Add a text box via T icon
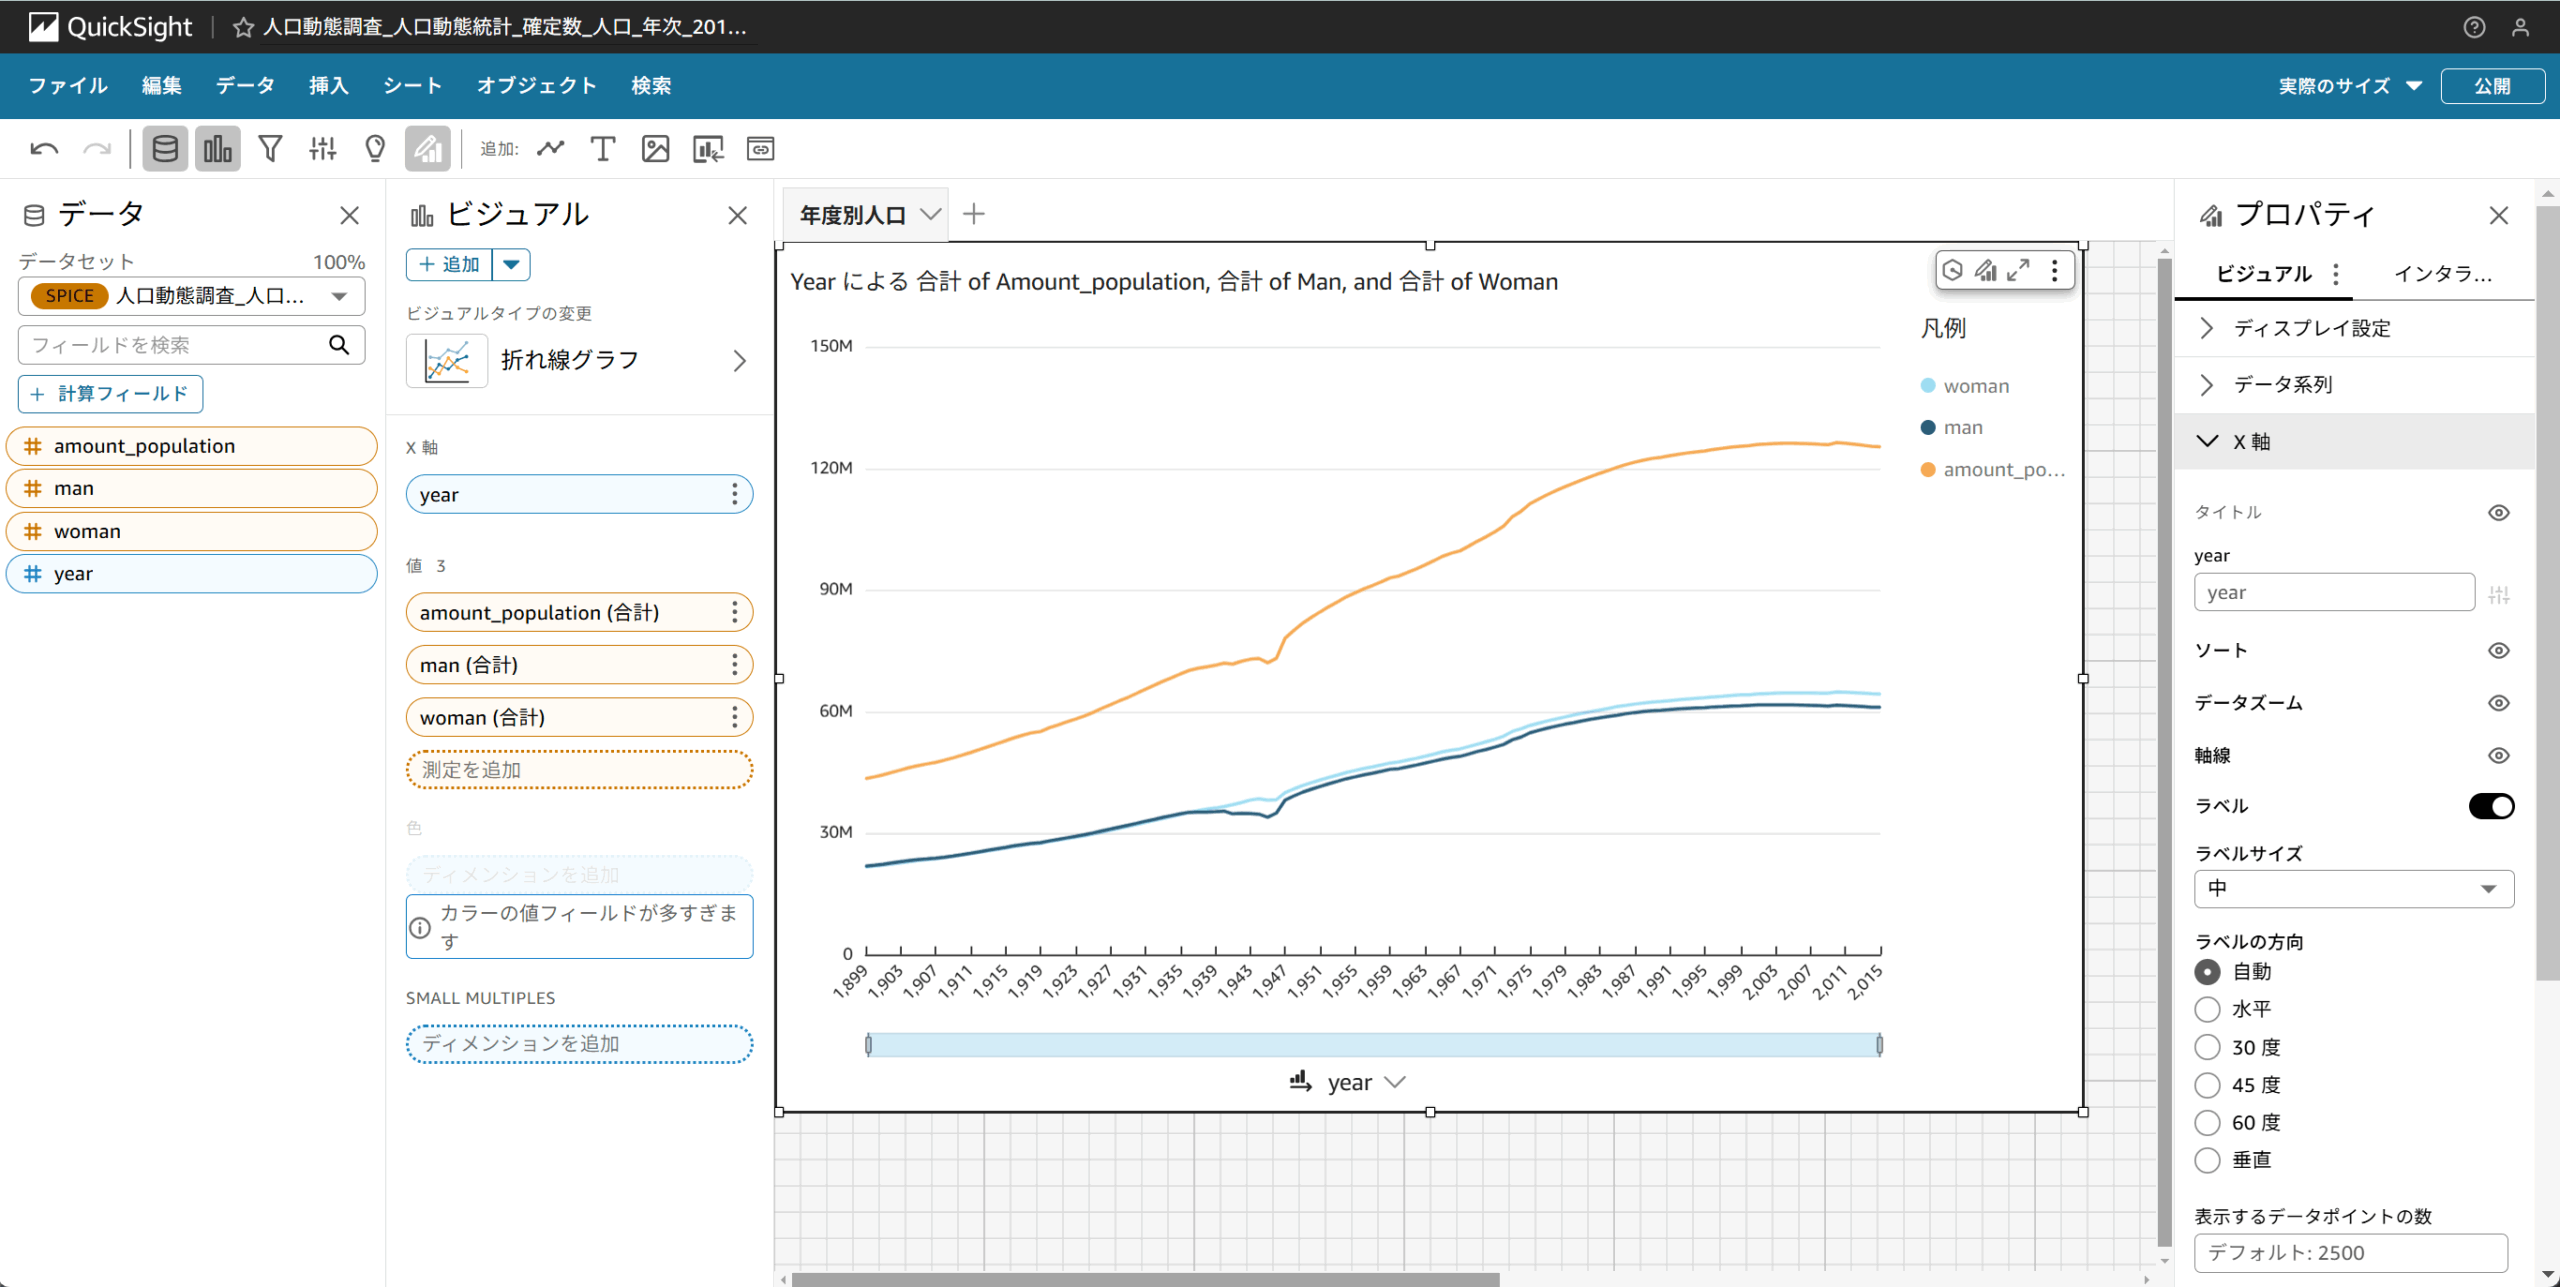The image size is (2560, 1287). click(602, 150)
